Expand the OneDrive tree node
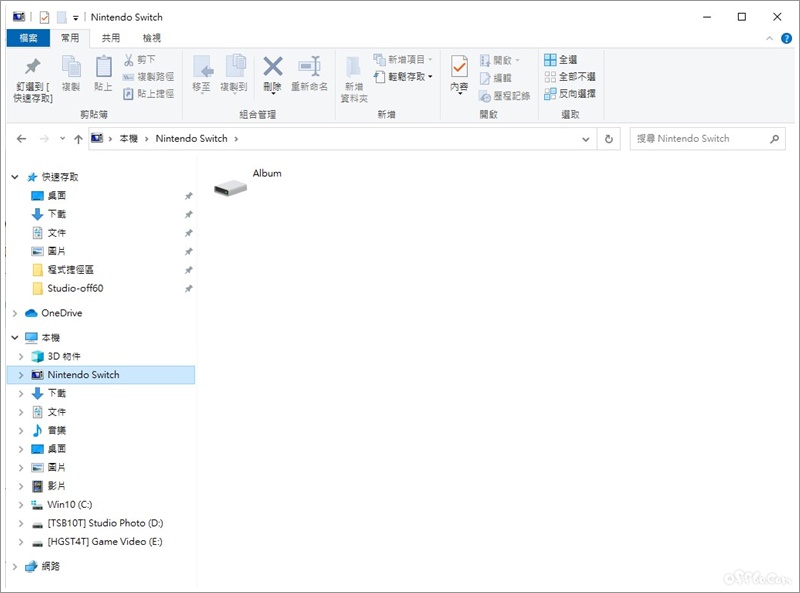 pos(15,313)
